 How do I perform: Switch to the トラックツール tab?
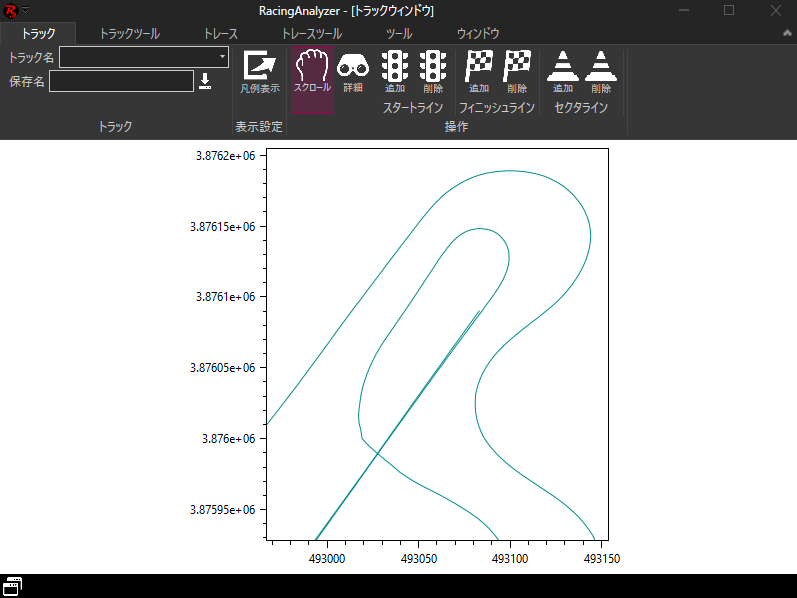pos(129,33)
